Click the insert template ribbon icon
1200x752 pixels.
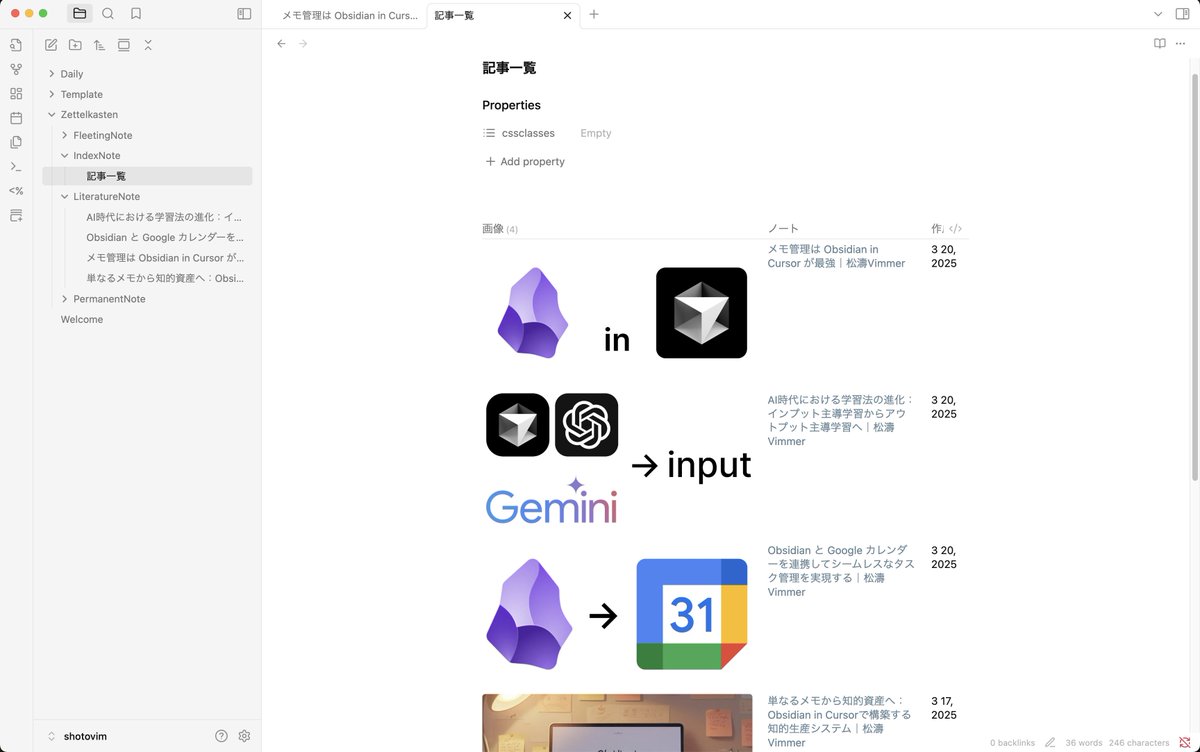pos(16,142)
